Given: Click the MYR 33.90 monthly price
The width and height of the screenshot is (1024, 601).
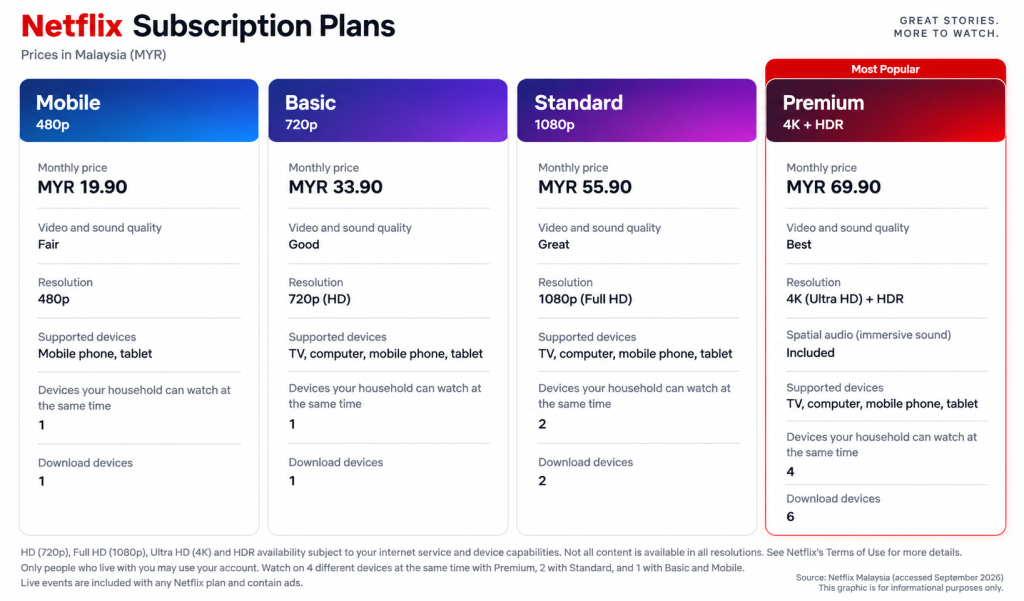Looking at the screenshot, I should [x=336, y=187].
